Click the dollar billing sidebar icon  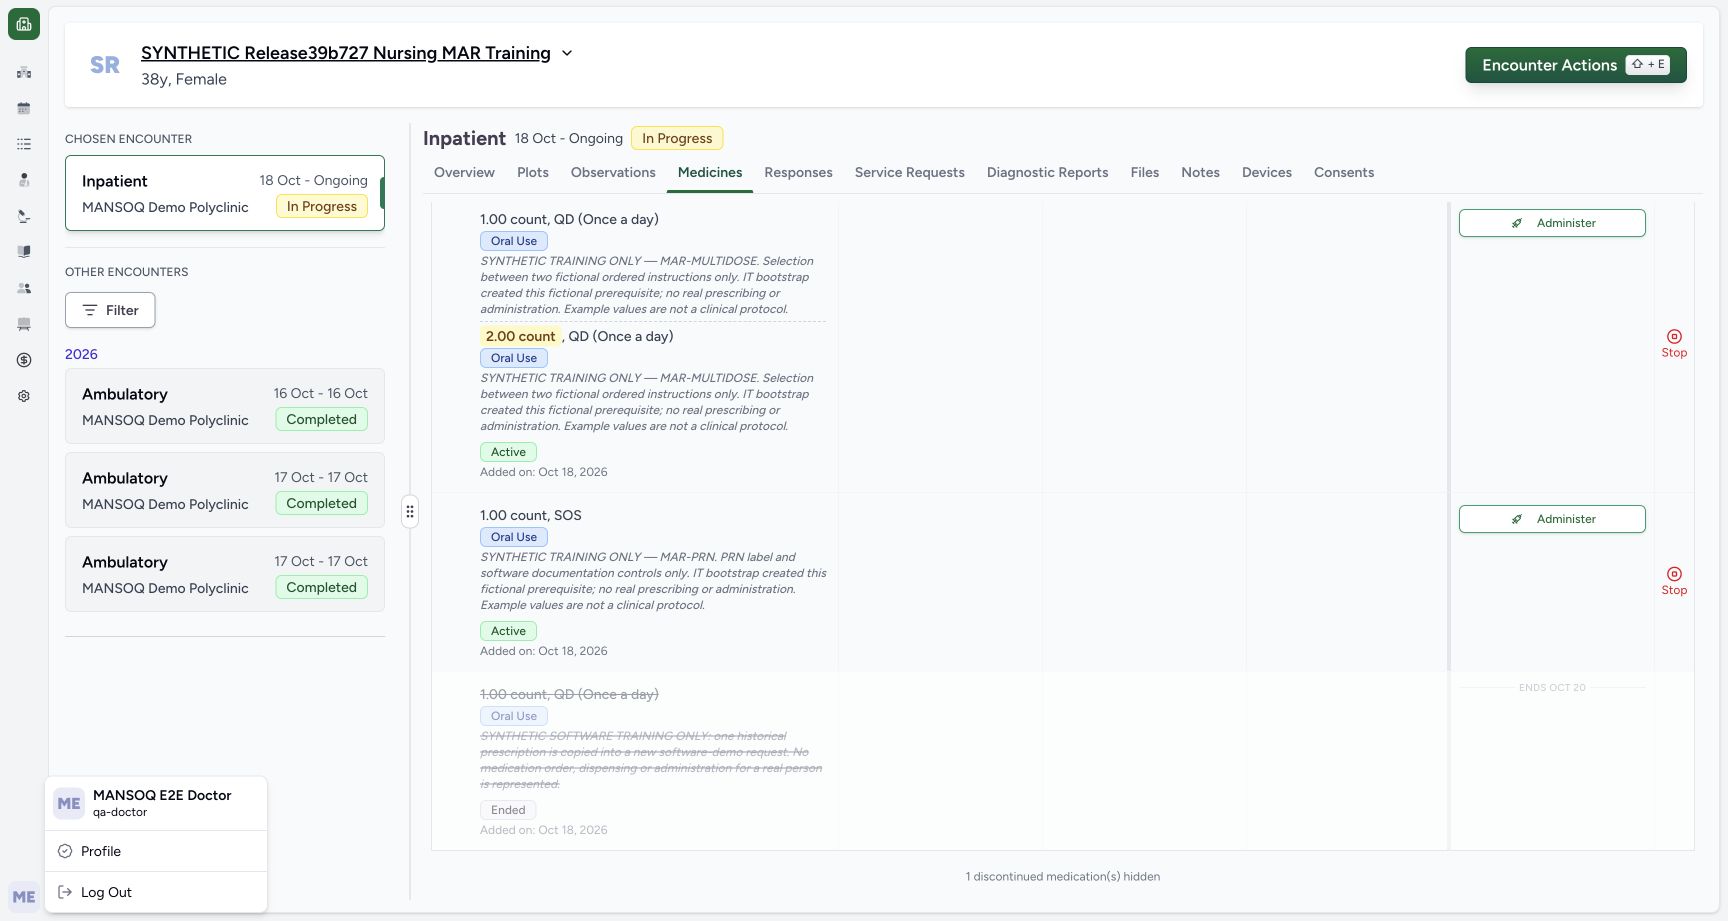tap(24, 360)
